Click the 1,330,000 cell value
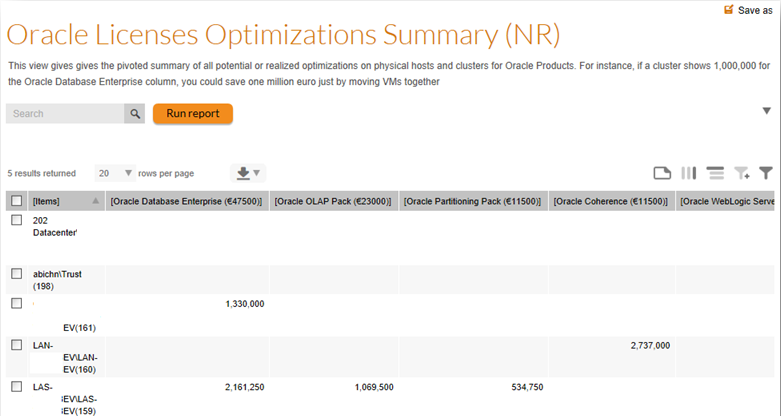The height and width of the screenshot is (416, 781). click(245, 304)
